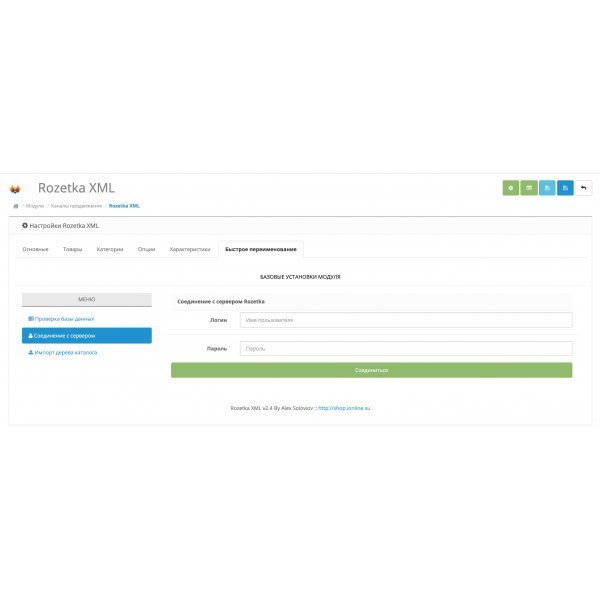Open Импорт дерева каталога menu item
The width and height of the screenshot is (600, 600).
[x=87, y=352]
